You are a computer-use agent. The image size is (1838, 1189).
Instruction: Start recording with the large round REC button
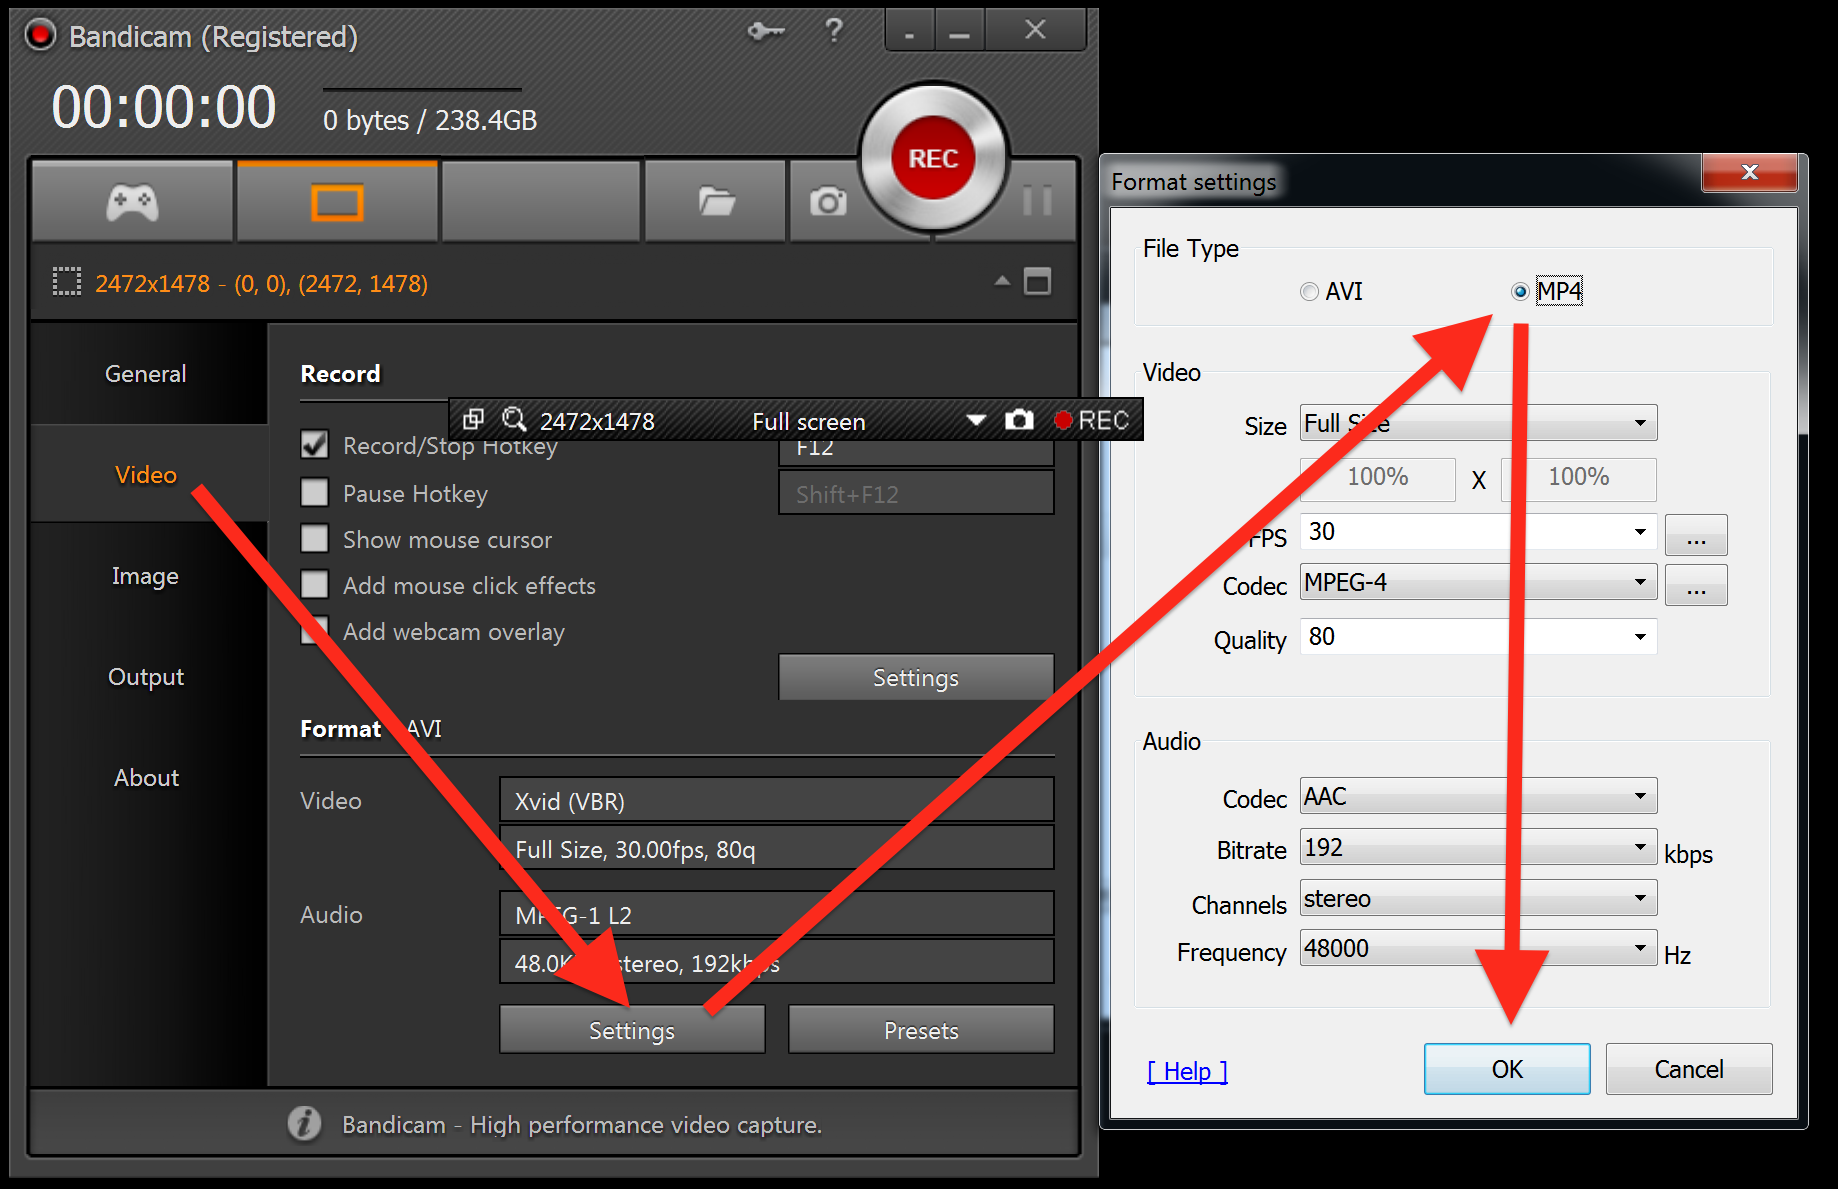click(933, 158)
